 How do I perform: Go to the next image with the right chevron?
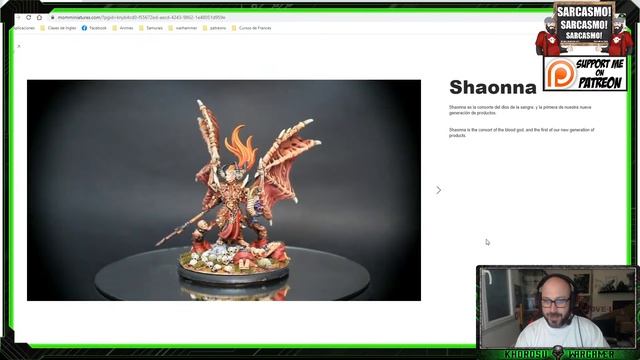[x=438, y=190]
